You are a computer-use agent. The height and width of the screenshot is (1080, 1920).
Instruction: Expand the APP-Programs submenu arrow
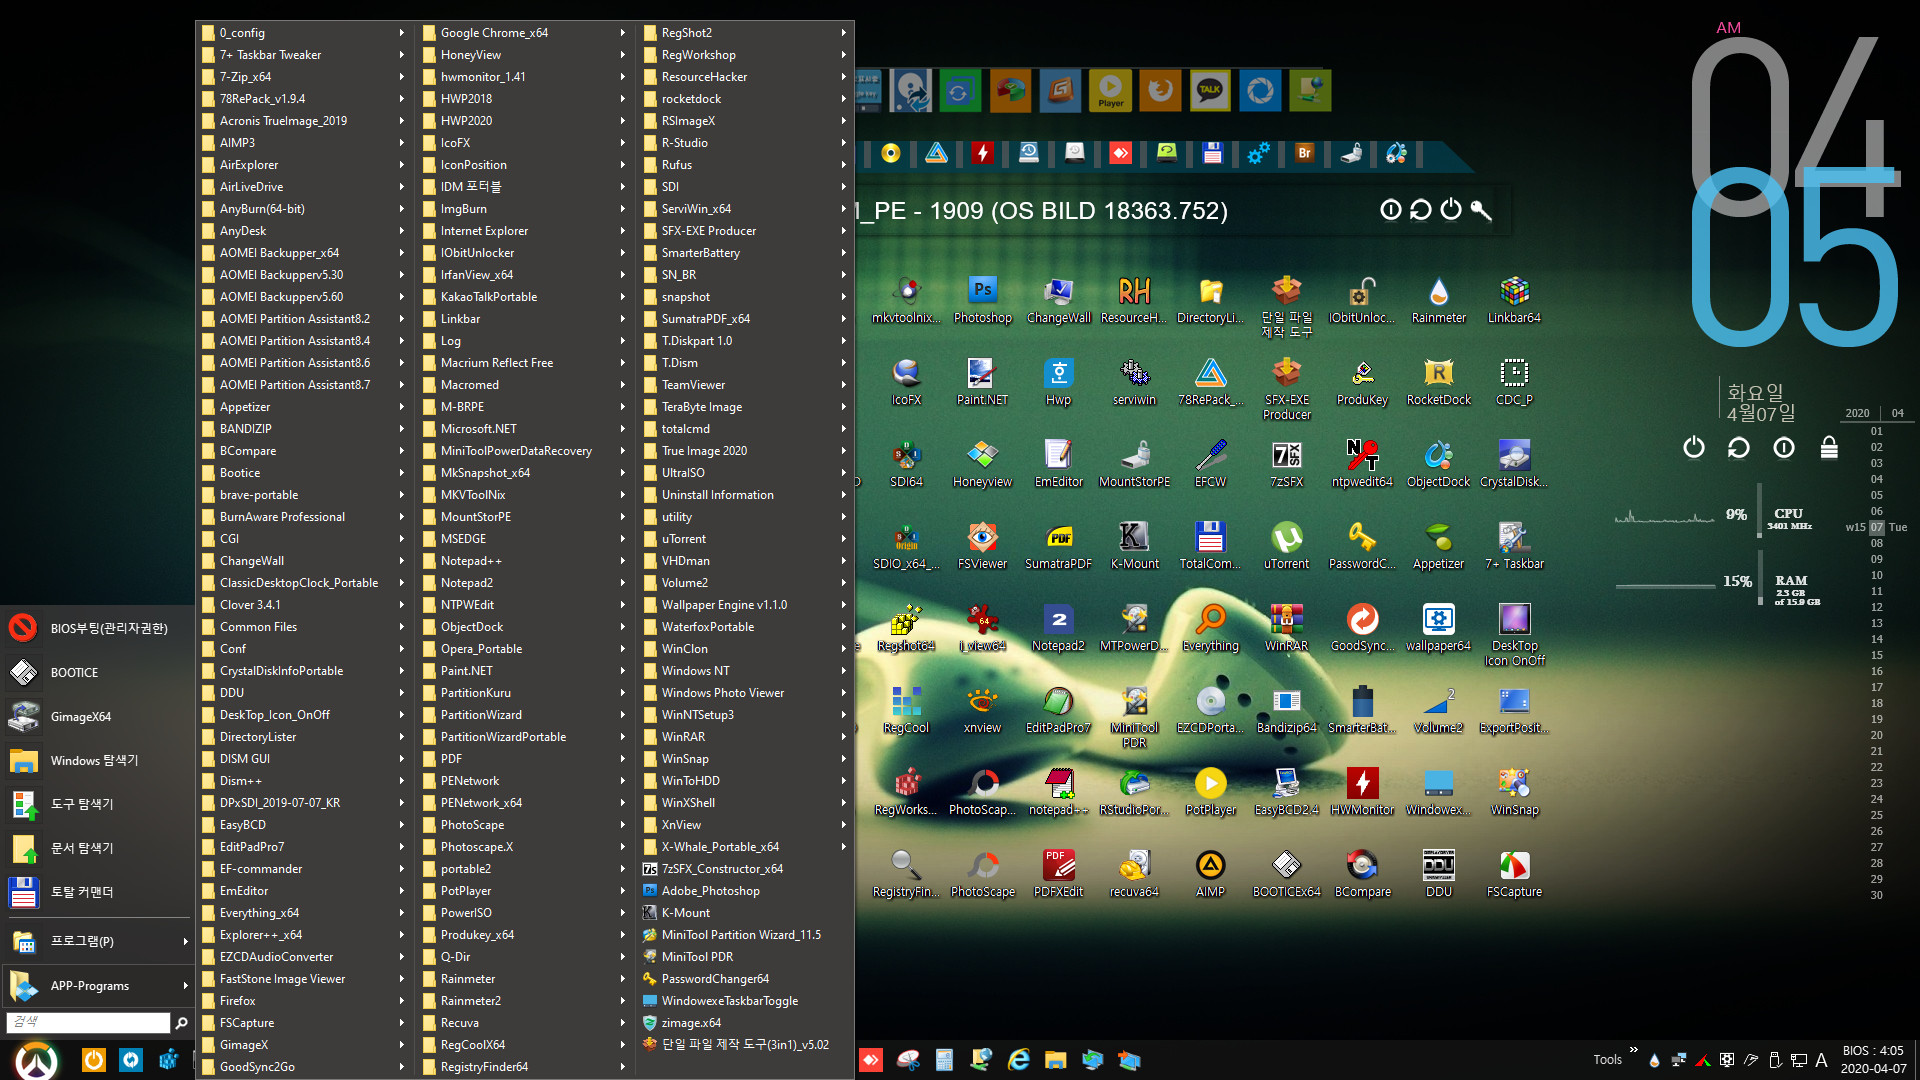click(x=185, y=985)
